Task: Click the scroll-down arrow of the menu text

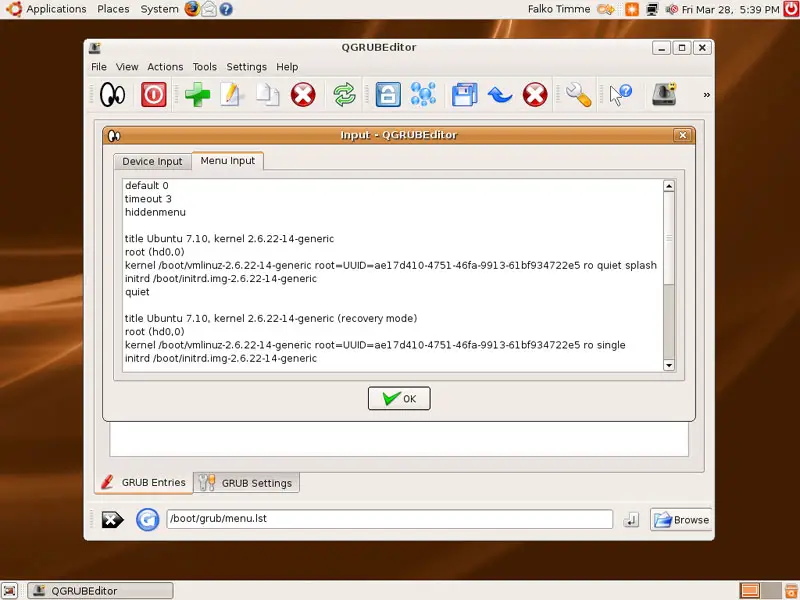Action: point(669,365)
